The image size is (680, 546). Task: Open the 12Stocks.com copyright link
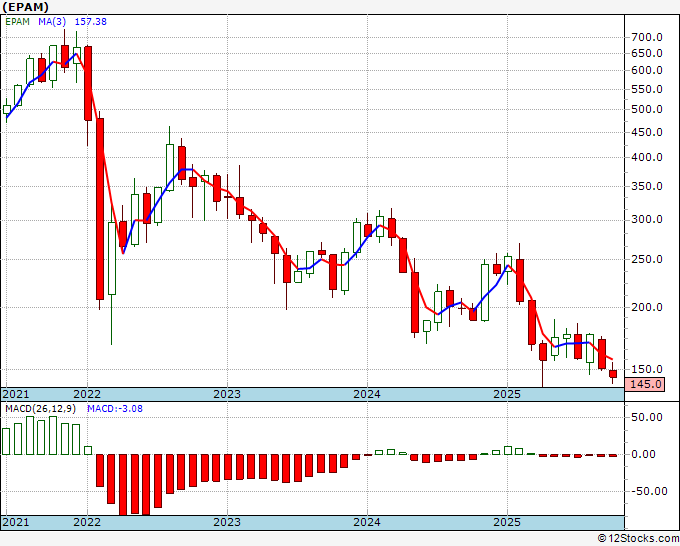[x=638, y=539]
